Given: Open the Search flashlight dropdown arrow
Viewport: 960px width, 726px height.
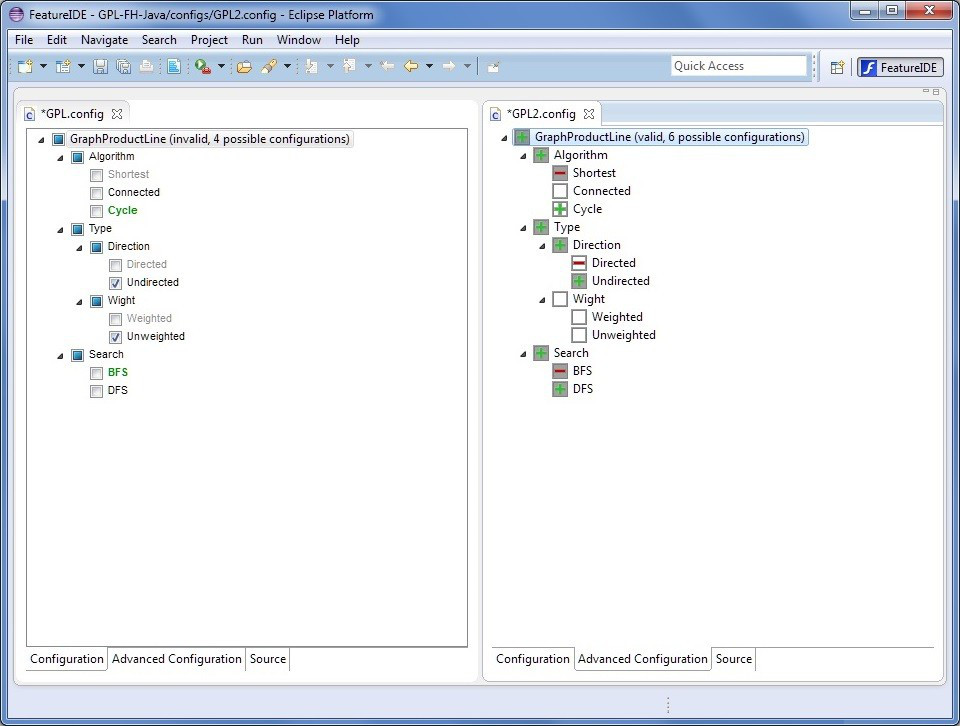Looking at the screenshot, I should coord(287,66).
